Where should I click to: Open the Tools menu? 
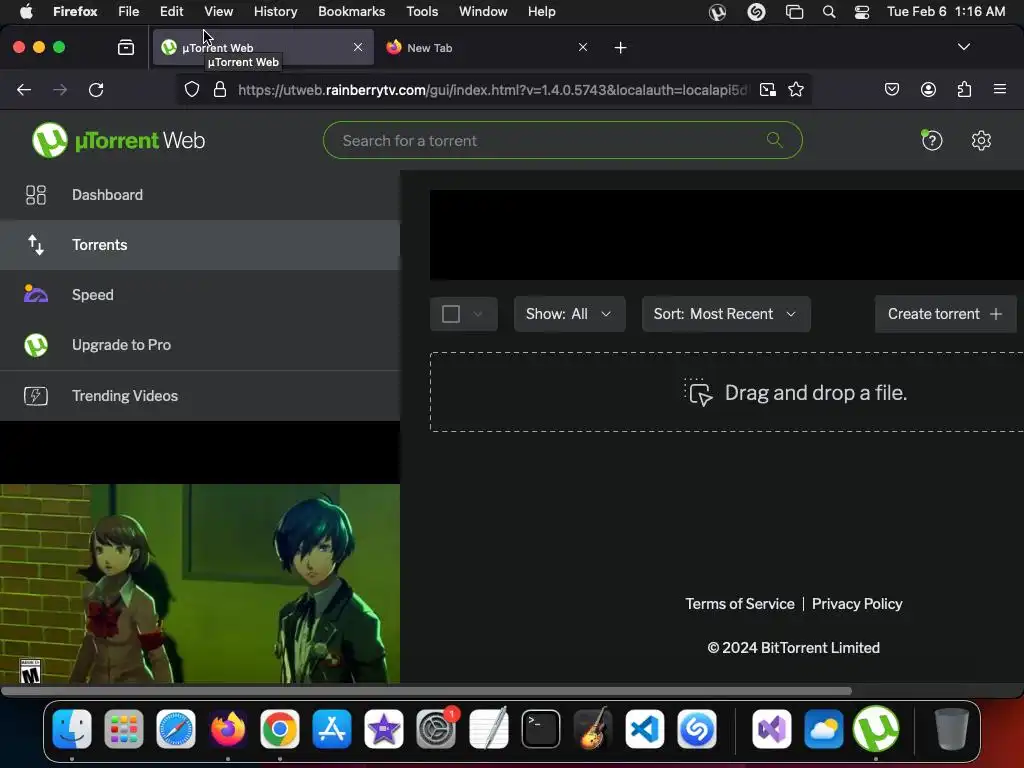coord(422,12)
